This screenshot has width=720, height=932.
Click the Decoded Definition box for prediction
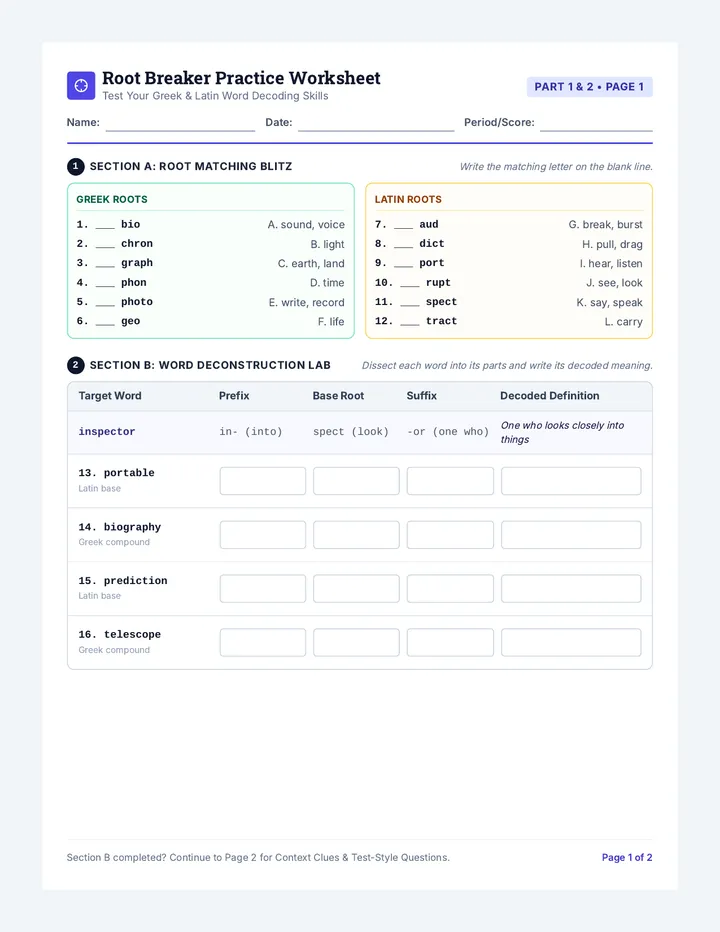pos(571,588)
